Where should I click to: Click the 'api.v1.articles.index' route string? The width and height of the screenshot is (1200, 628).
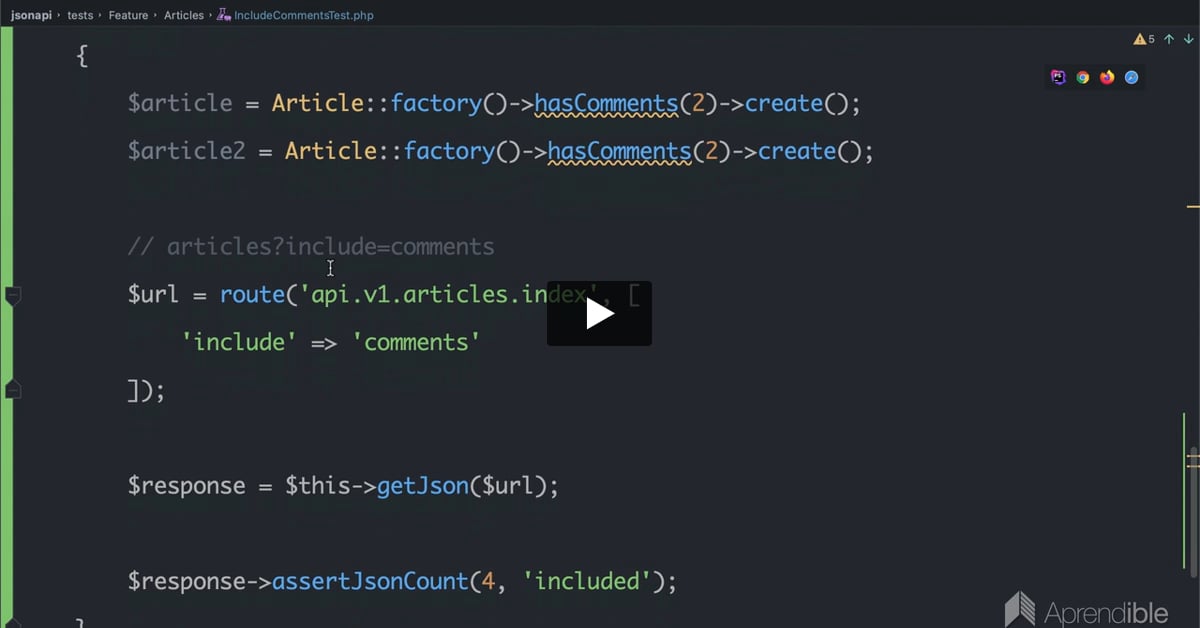(449, 294)
